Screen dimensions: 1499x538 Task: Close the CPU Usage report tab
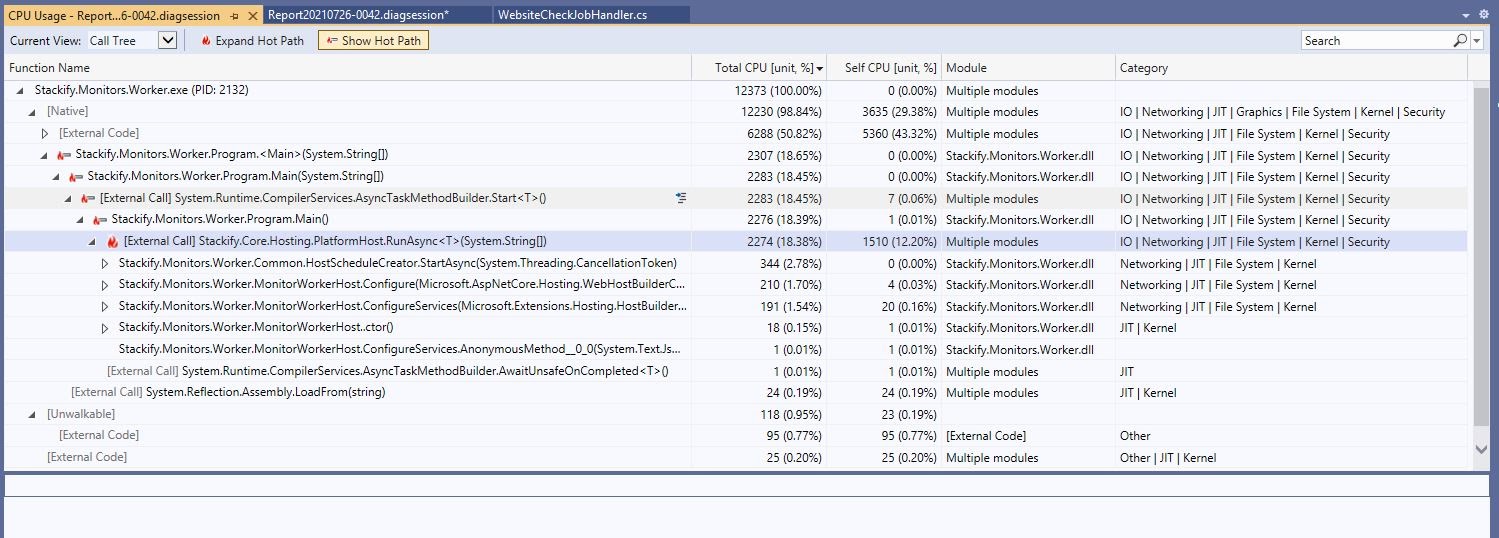252,16
